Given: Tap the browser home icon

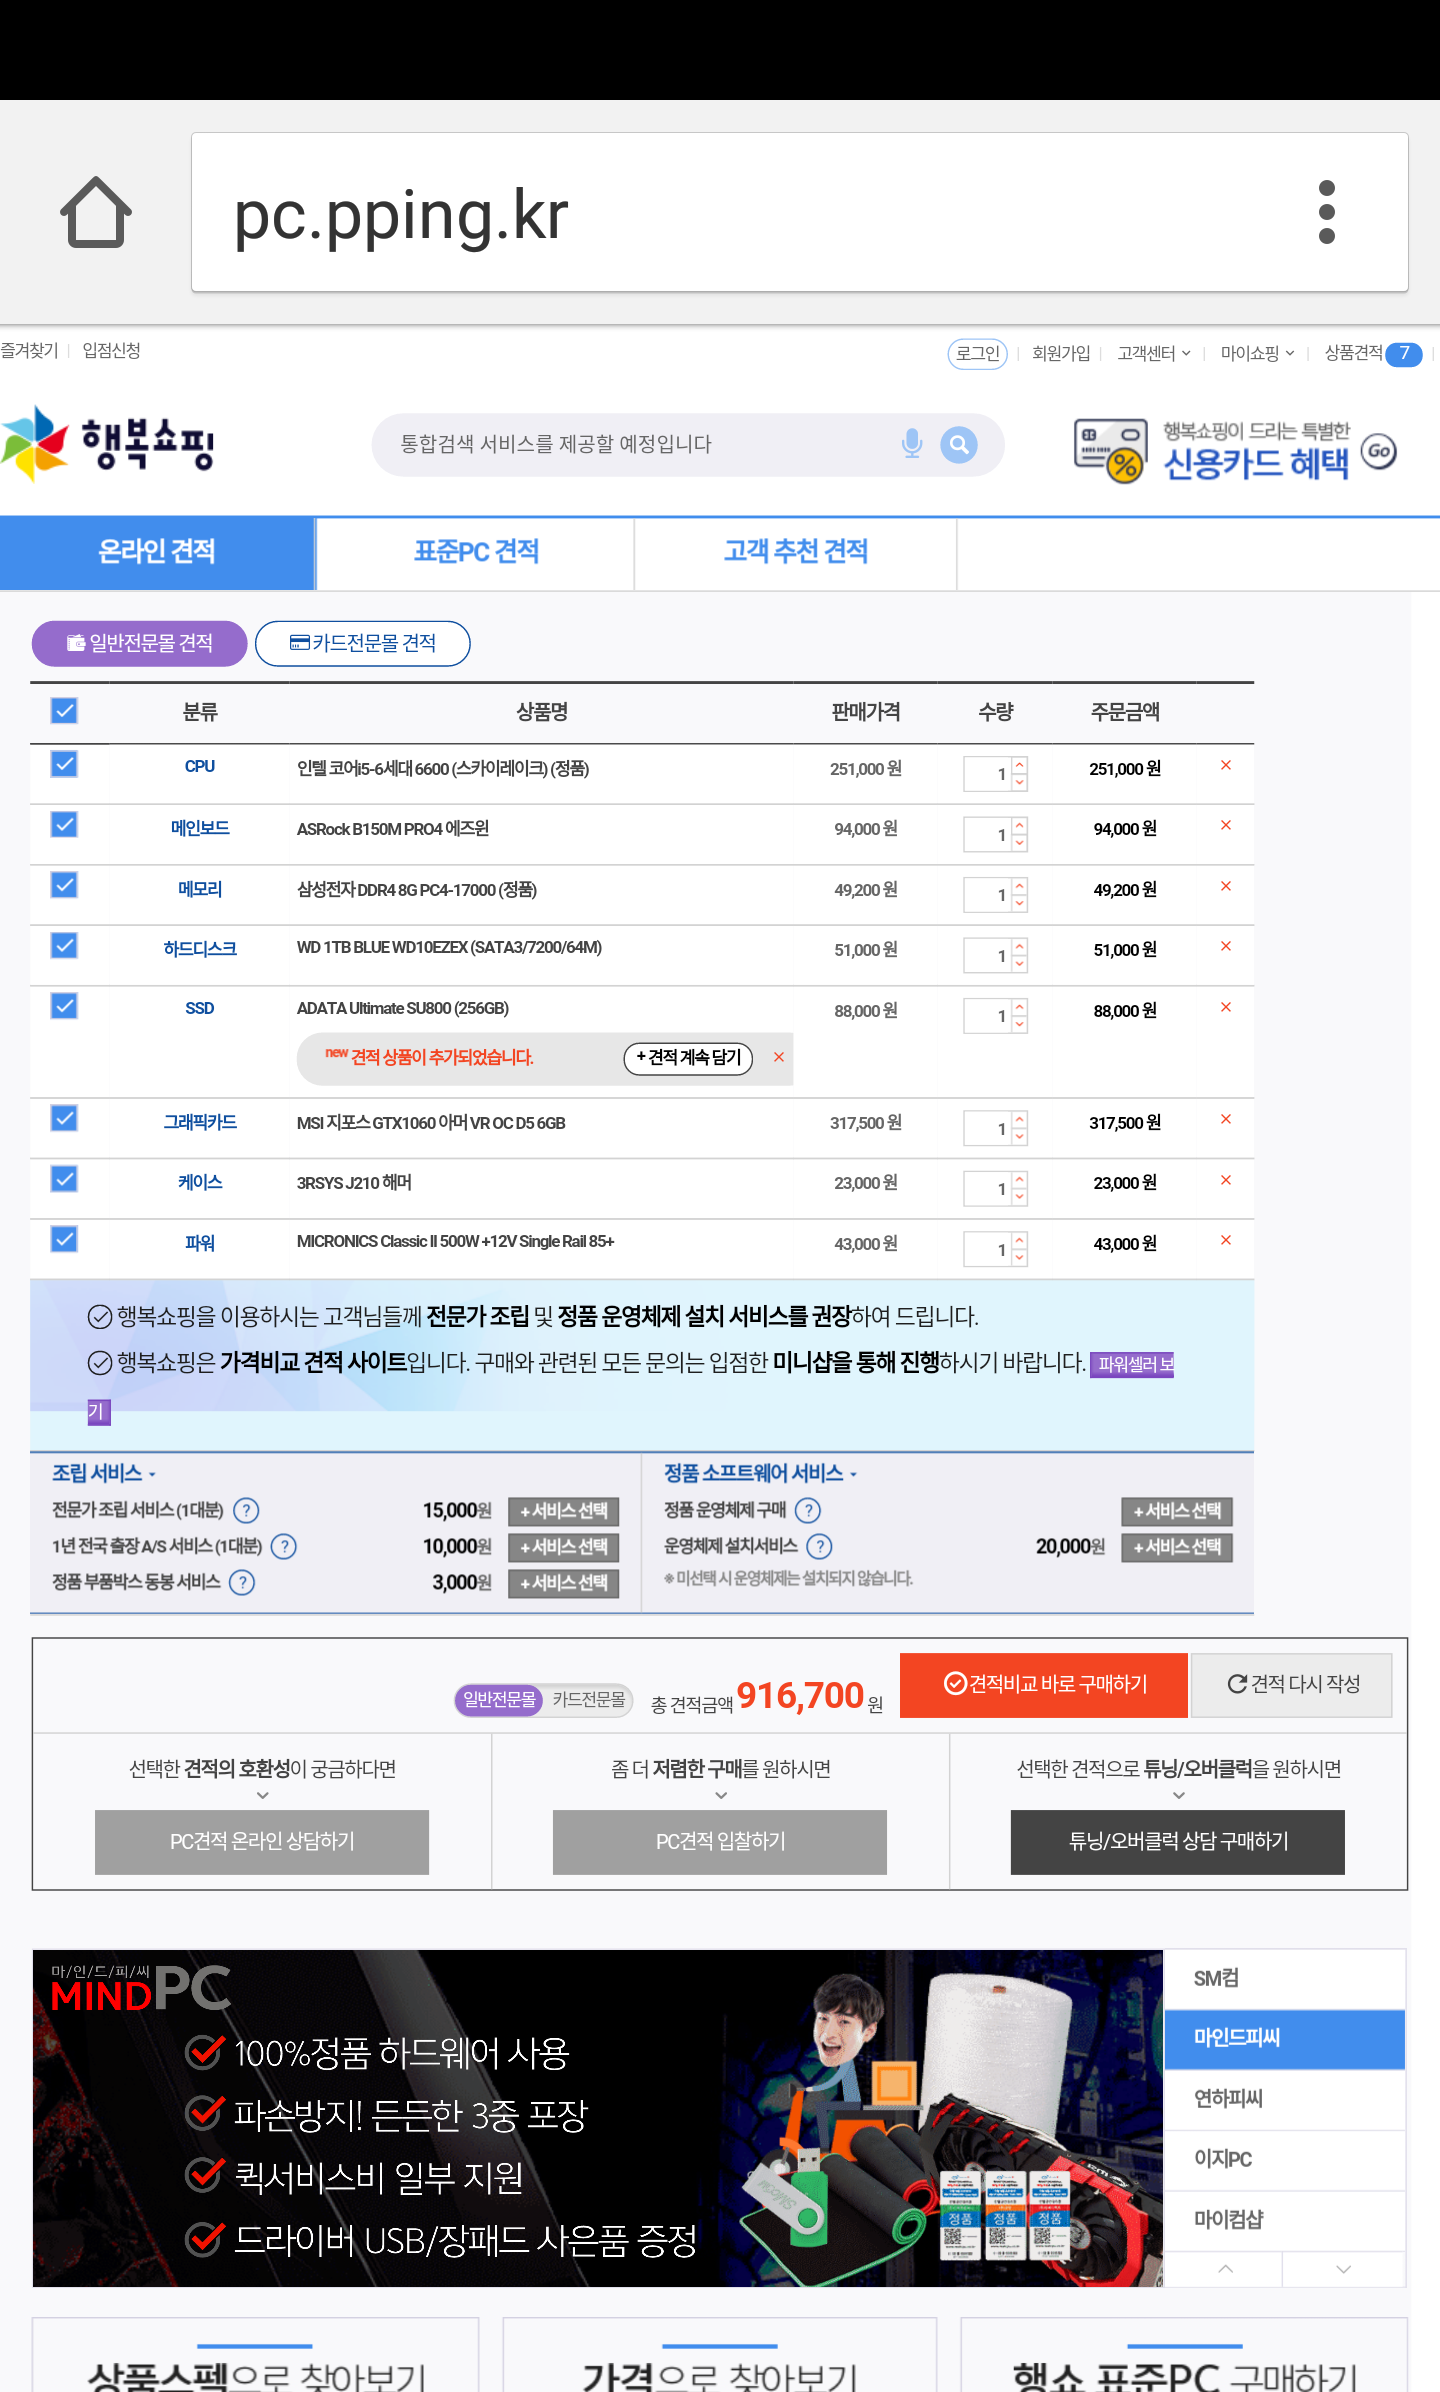Looking at the screenshot, I should click(96, 212).
